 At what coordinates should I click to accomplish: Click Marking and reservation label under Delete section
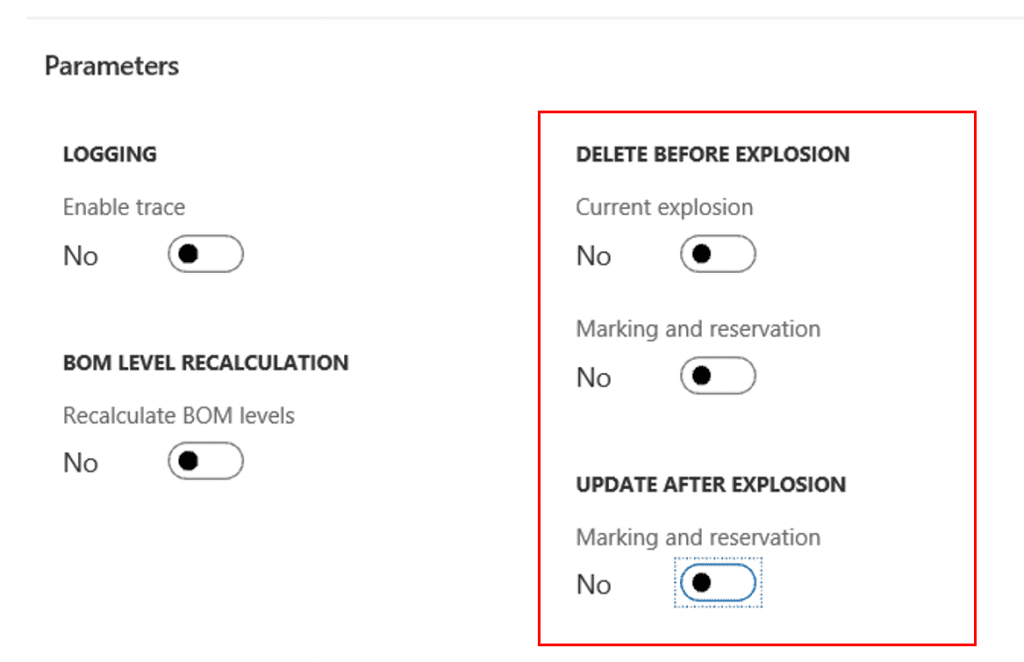pyautogui.click(x=698, y=329)
